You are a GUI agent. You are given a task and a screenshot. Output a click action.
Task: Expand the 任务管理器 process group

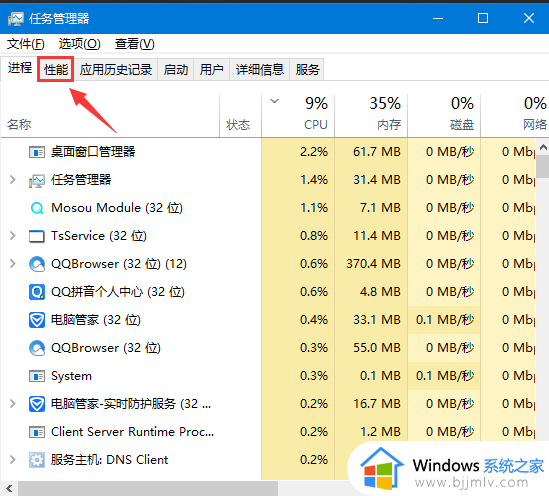[13, 180]
